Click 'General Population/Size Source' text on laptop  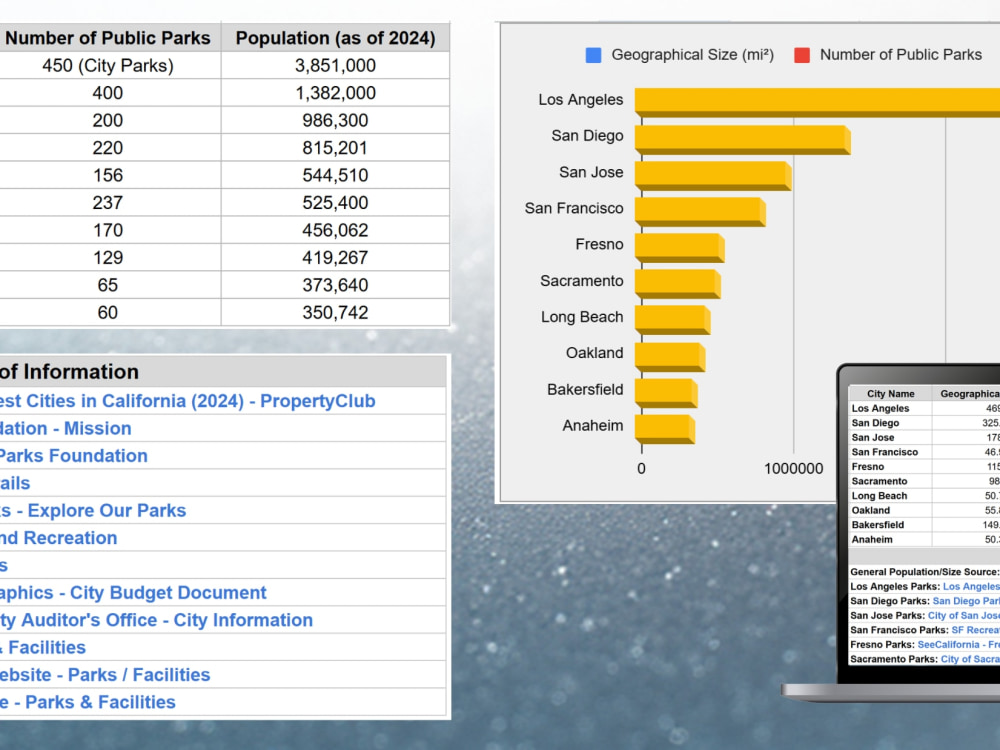tap(924, 572)
